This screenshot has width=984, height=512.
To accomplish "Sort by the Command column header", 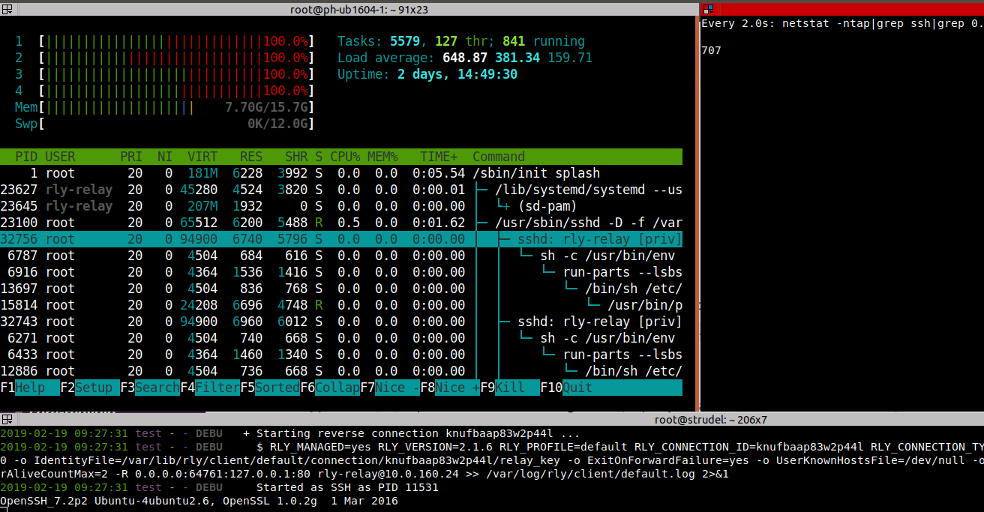I will coord(498,156).
